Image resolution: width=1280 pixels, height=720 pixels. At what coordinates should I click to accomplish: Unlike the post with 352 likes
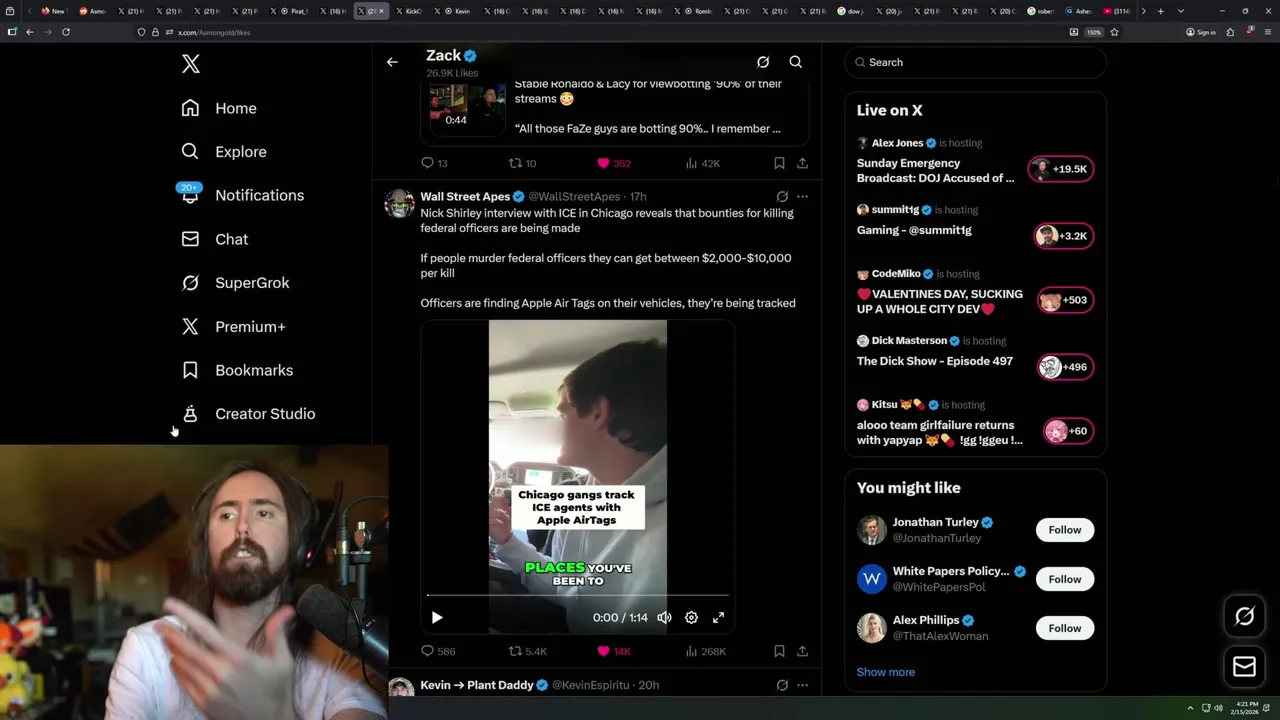click(613, 163)
